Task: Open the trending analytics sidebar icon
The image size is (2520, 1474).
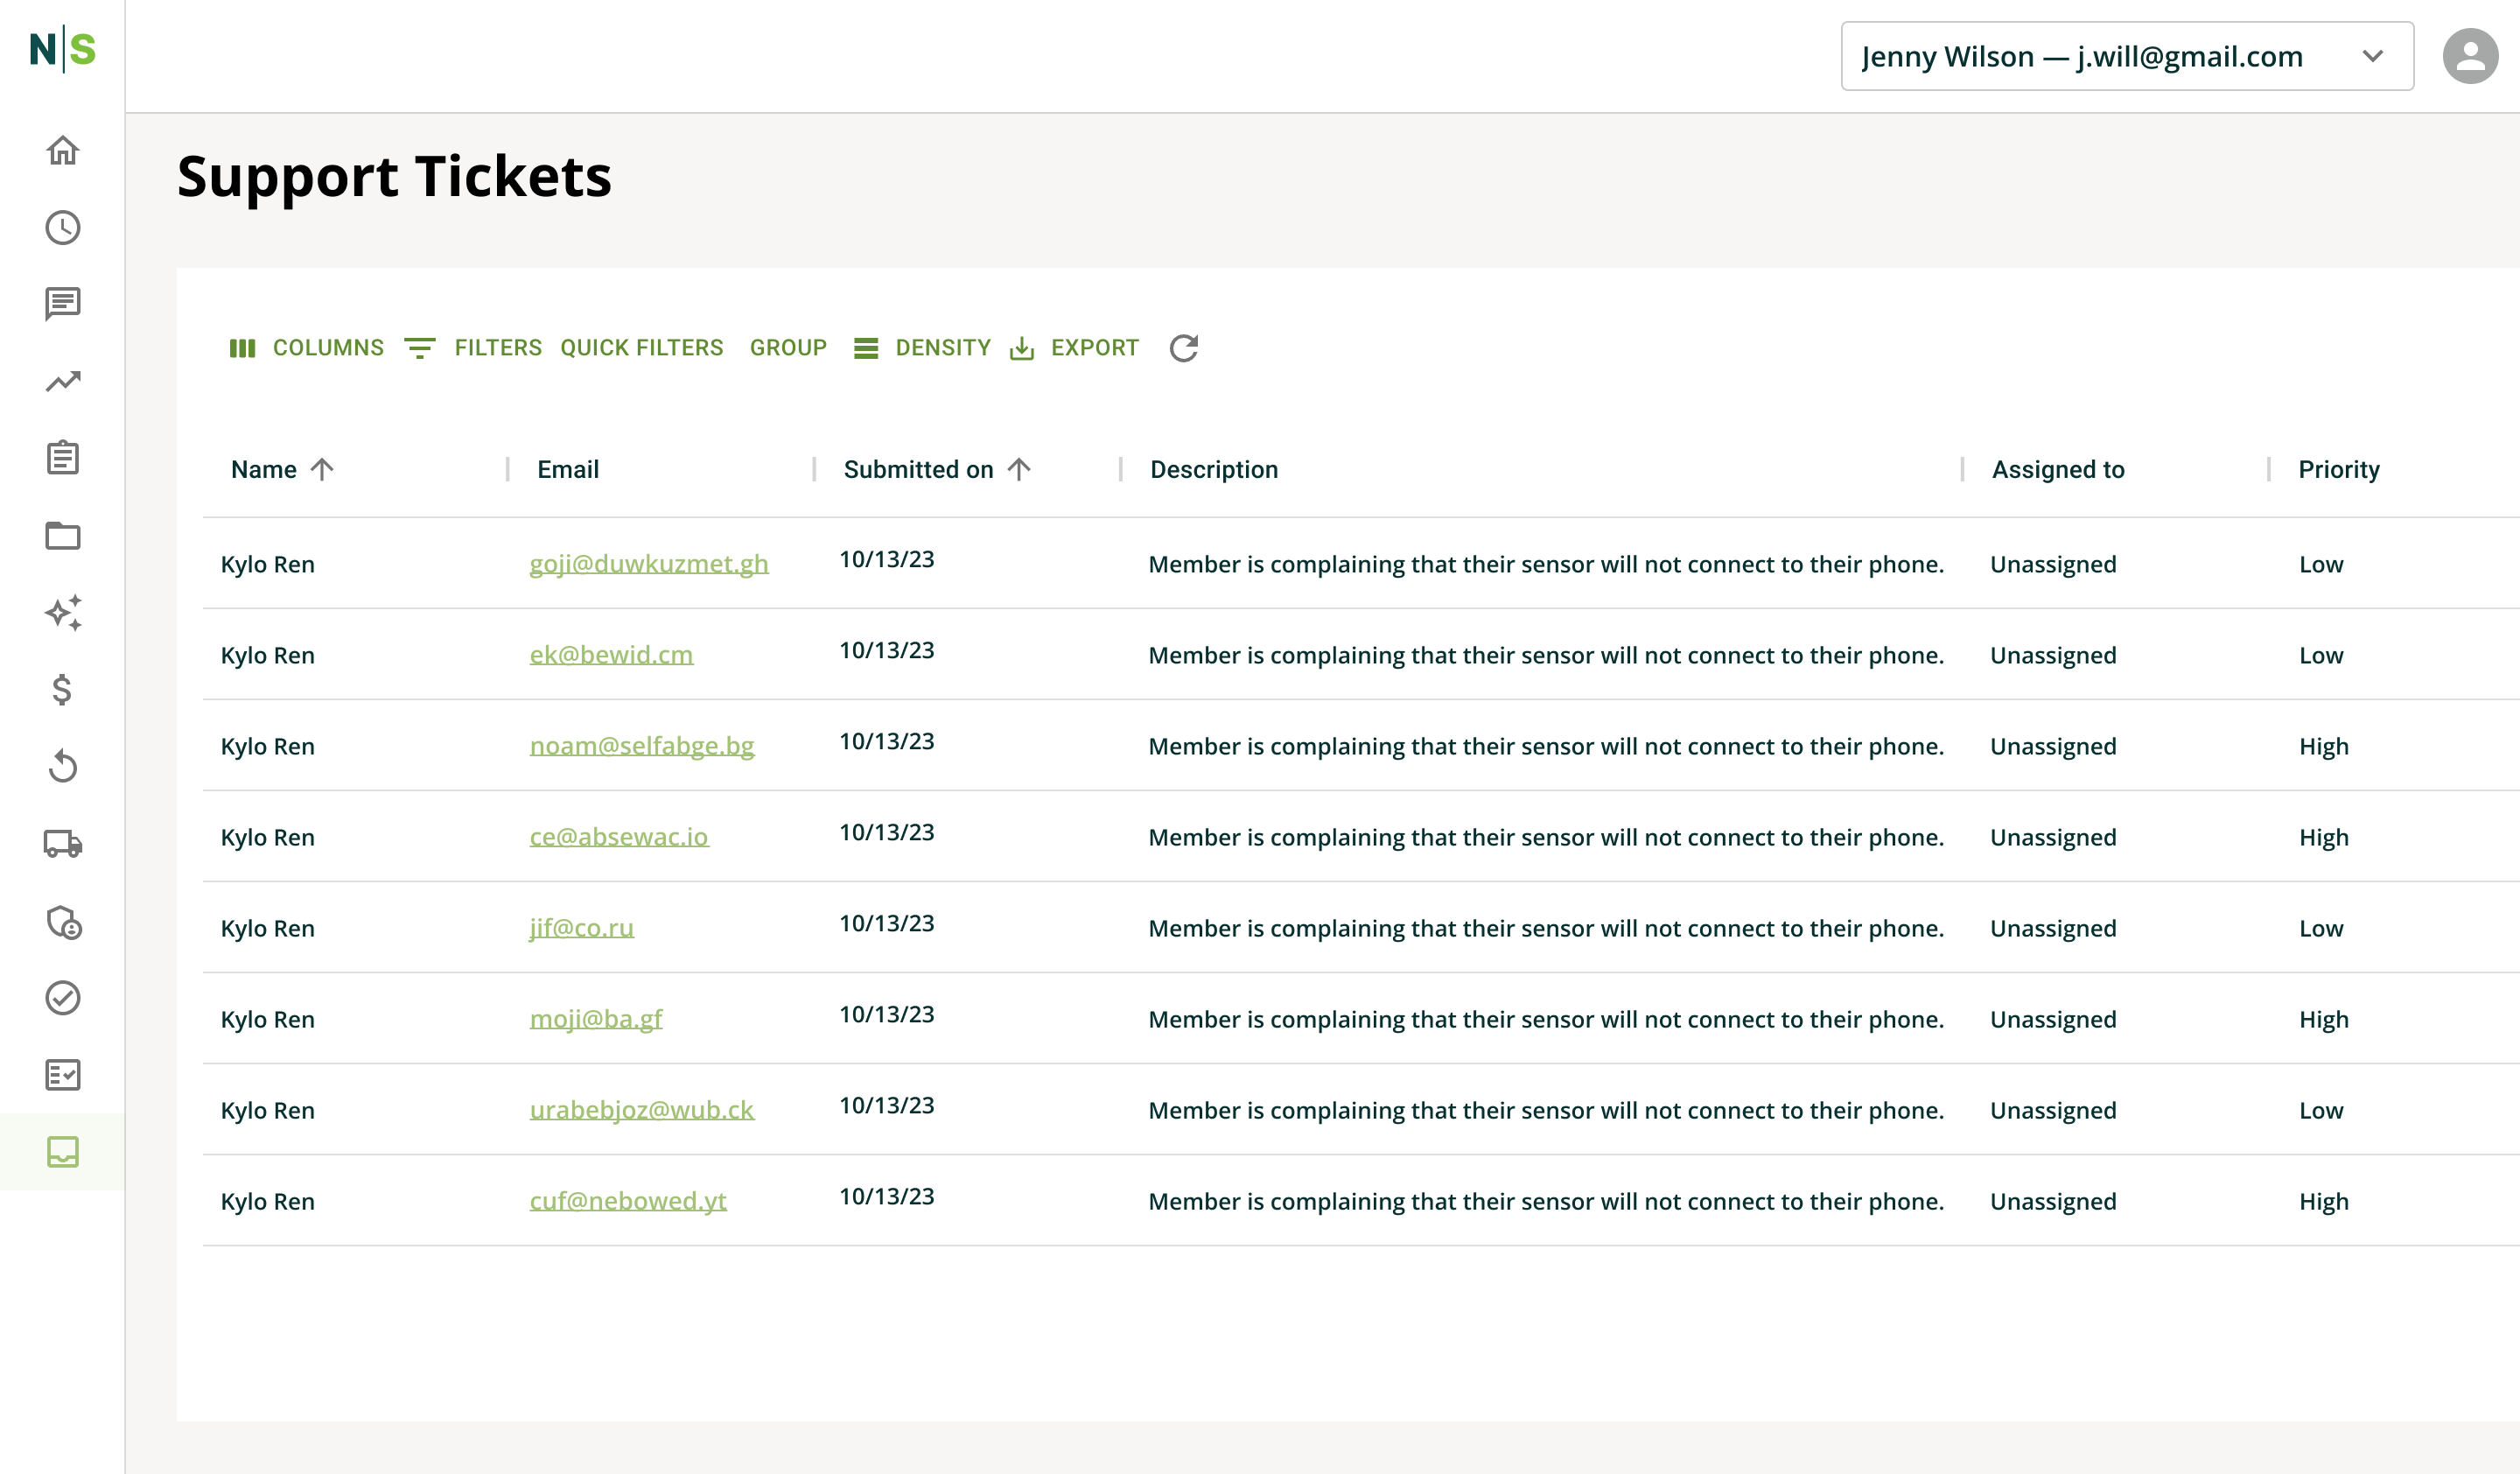Action: (62, 381)
